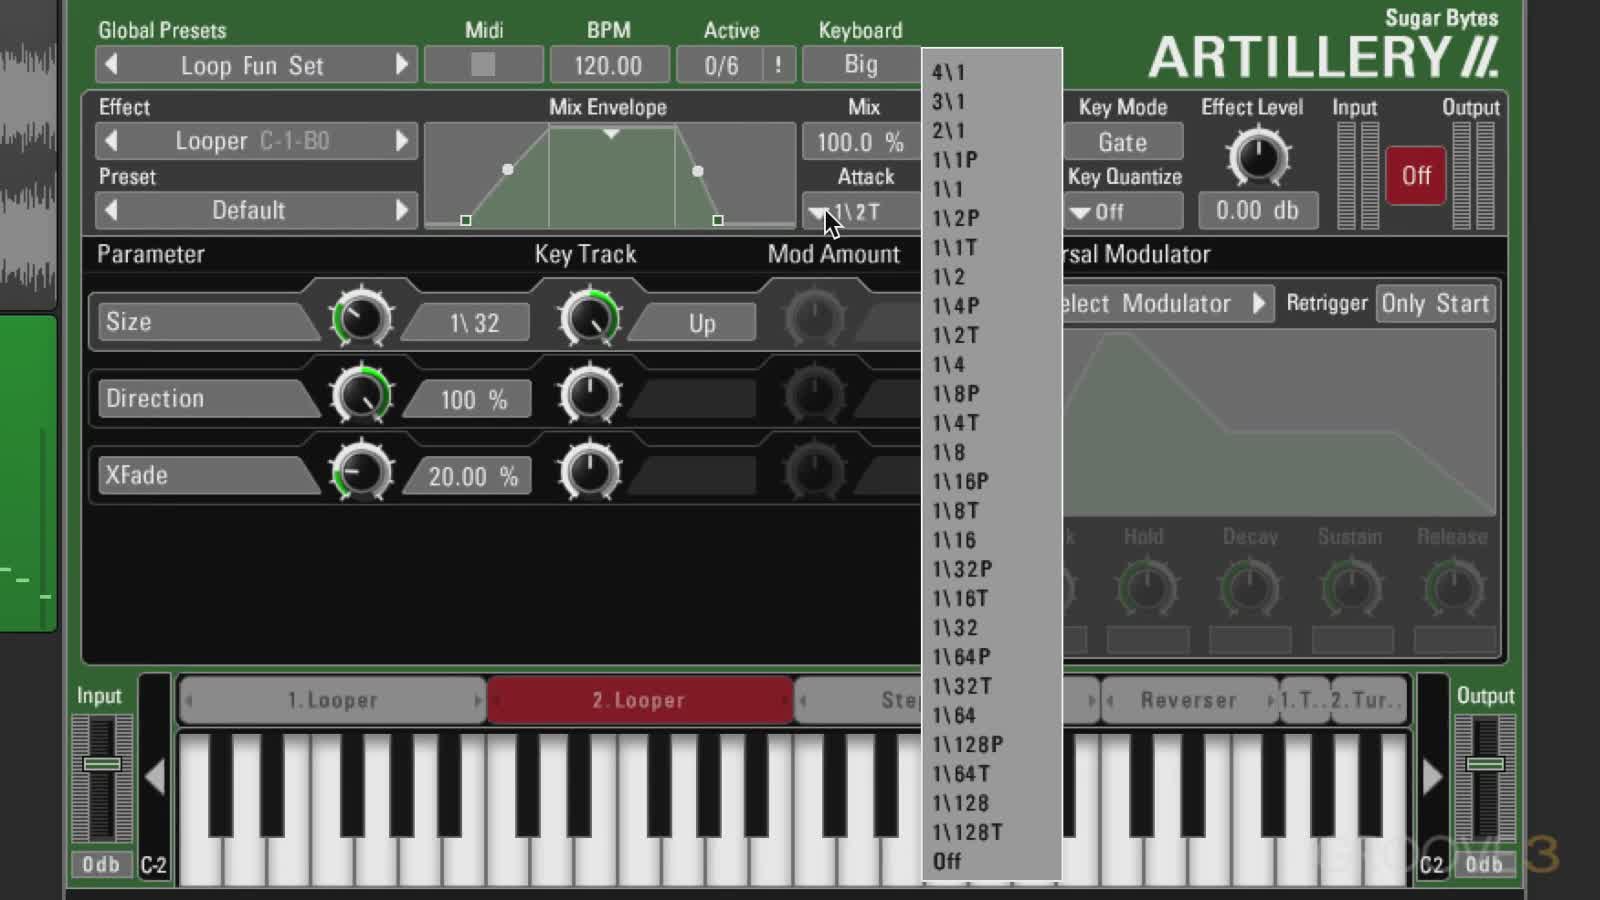Select 4\1 from attack list
The height and width of the screenshot is (900, 1600).
pyautogui.click(x=991, y=72)
